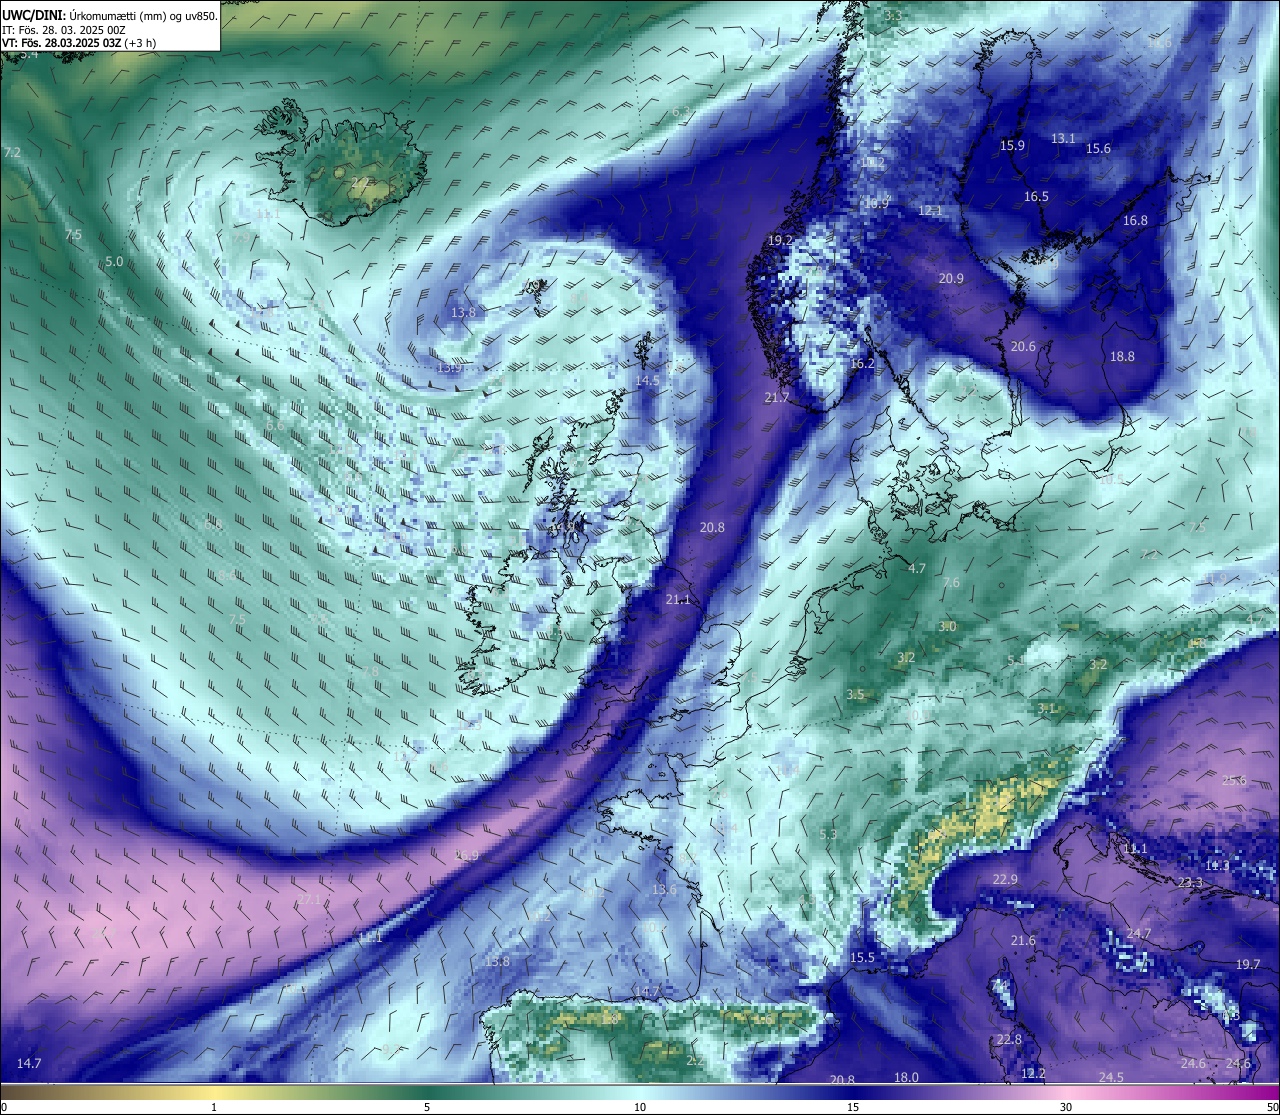The width and height of the screenshot is (1280, 1115).
Task: Click the 3.0 value on the map
Action: (947, 626)
